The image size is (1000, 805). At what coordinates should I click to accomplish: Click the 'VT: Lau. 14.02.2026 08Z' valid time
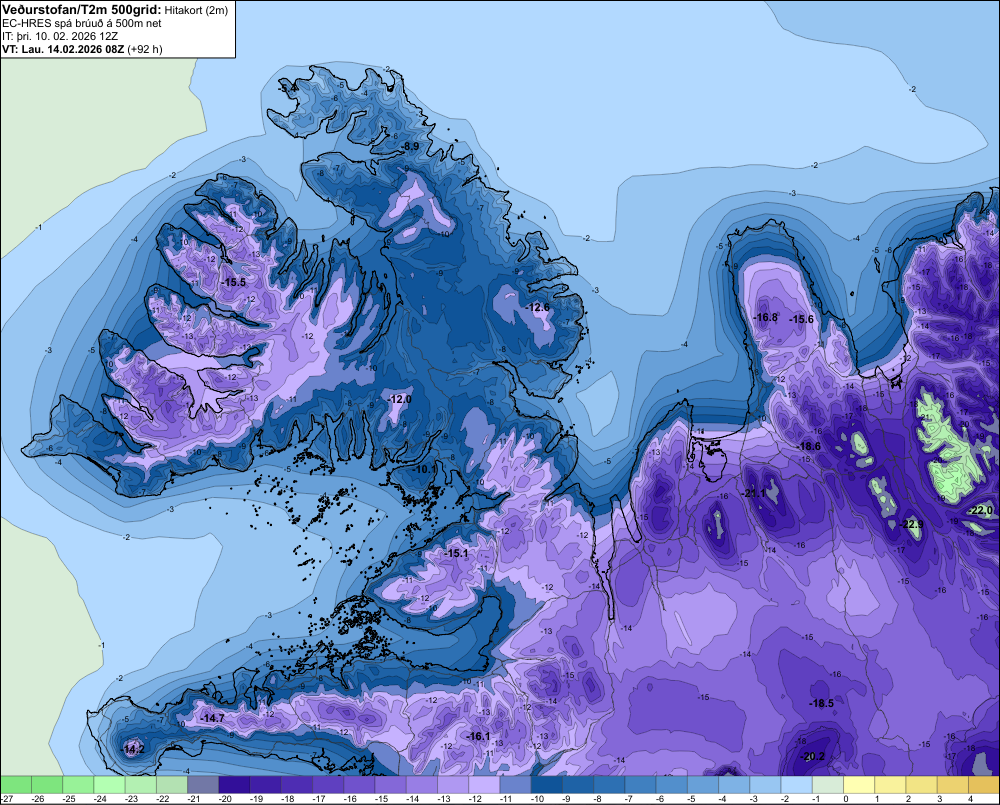[63, 49]
